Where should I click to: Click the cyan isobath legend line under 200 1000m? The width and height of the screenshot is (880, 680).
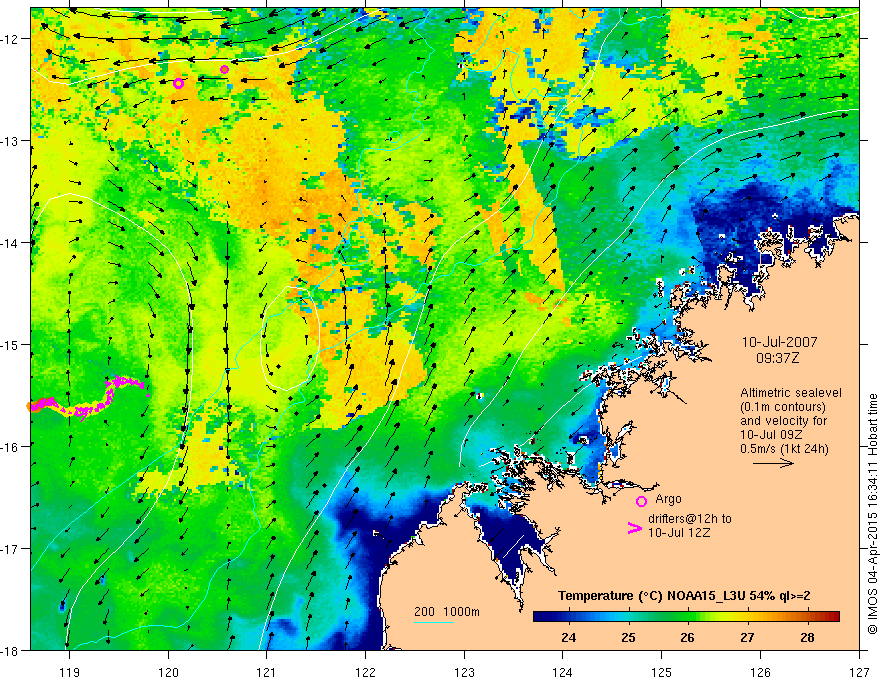click(434, 622)
